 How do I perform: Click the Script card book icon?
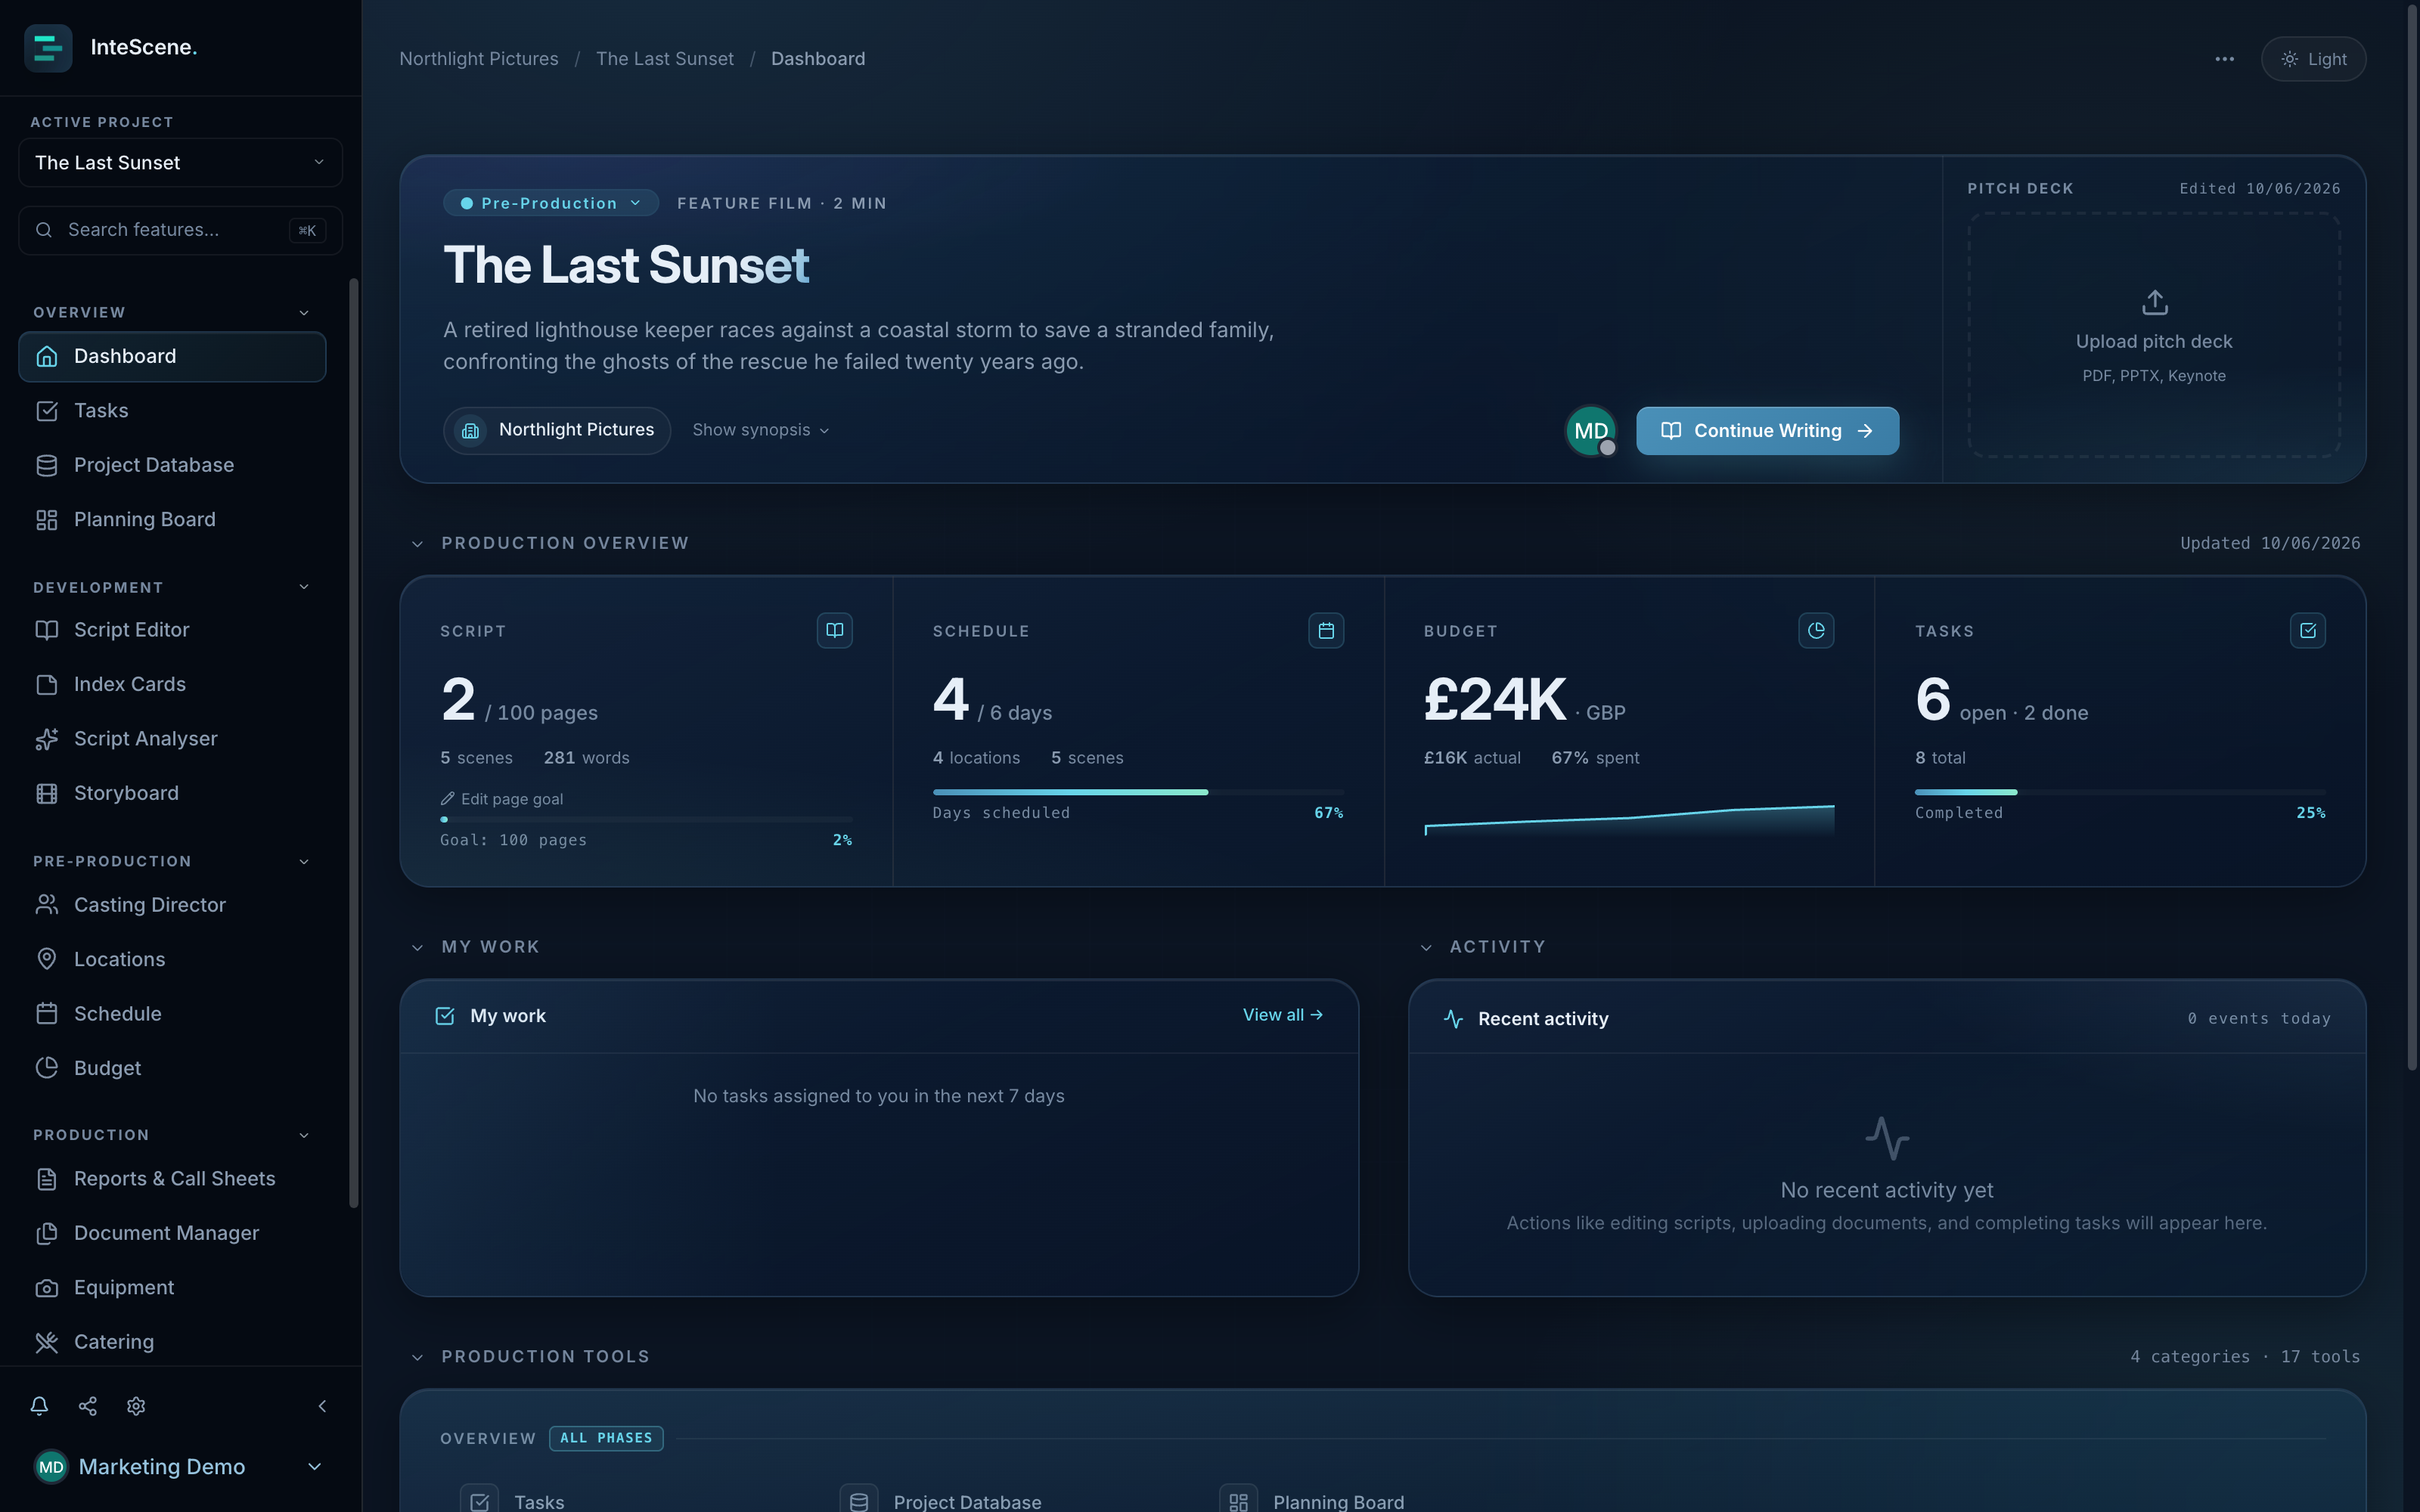834,630
